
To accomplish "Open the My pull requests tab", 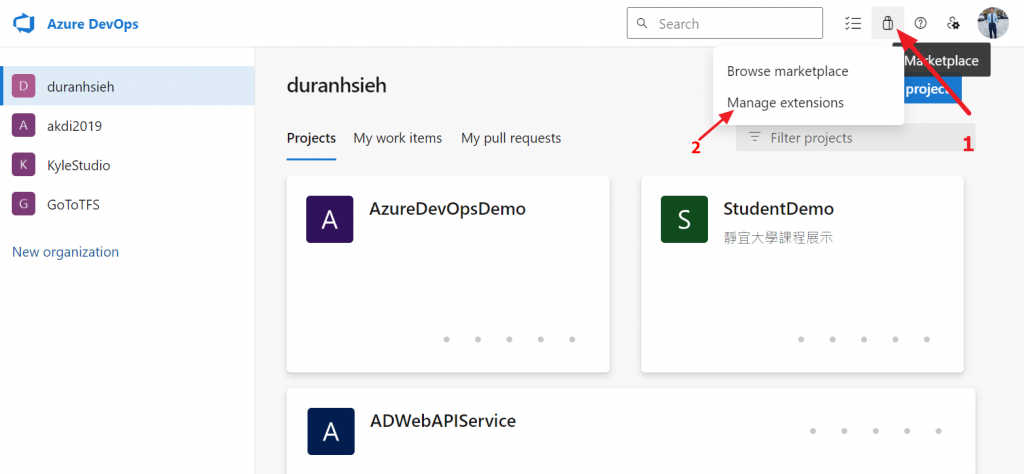I will (x=511, y=138).
